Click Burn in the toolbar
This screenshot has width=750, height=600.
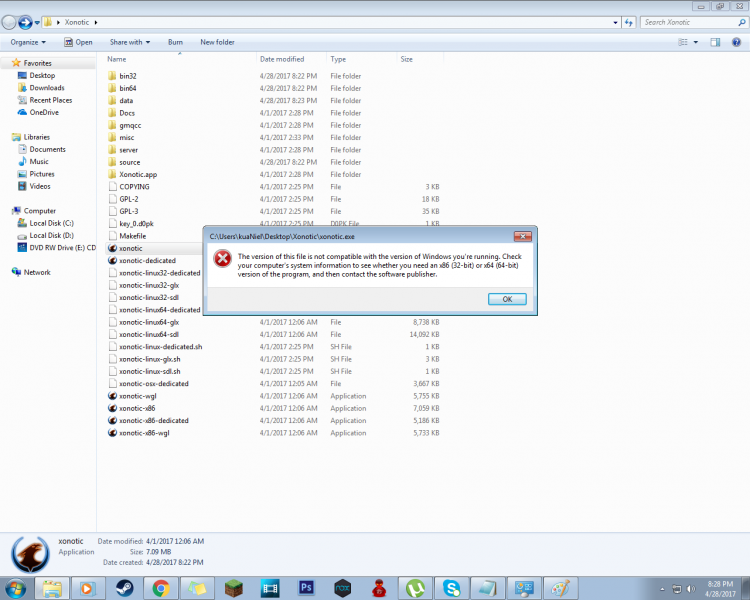click(175, 42)
